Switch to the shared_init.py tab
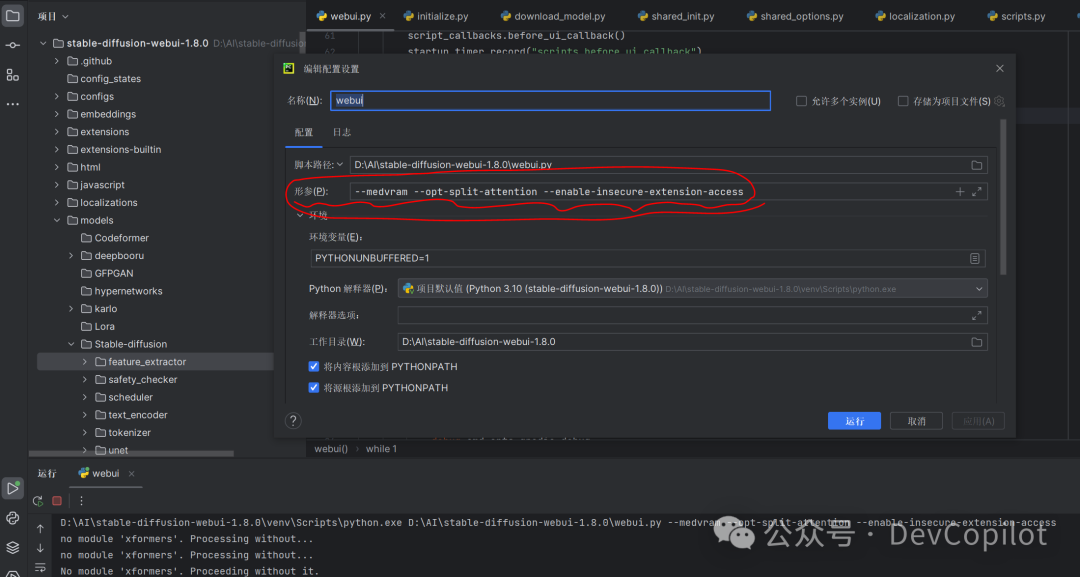The width and height of the screenshot is (1080, 577). click(676, 16)
